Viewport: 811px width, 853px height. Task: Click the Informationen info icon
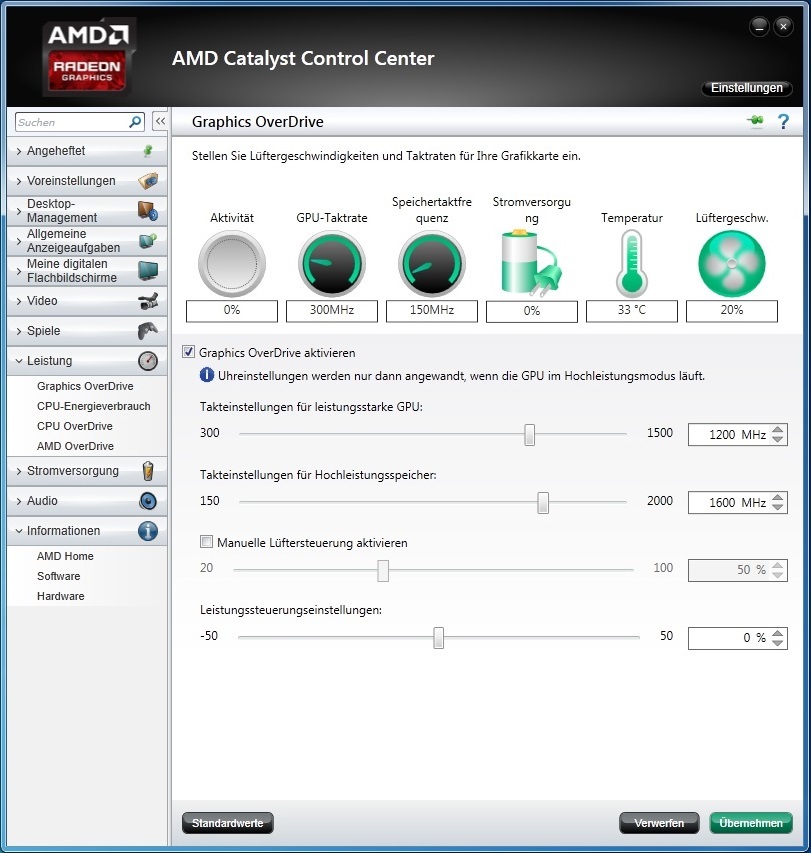pyautogui.click(x=148, y=530)
